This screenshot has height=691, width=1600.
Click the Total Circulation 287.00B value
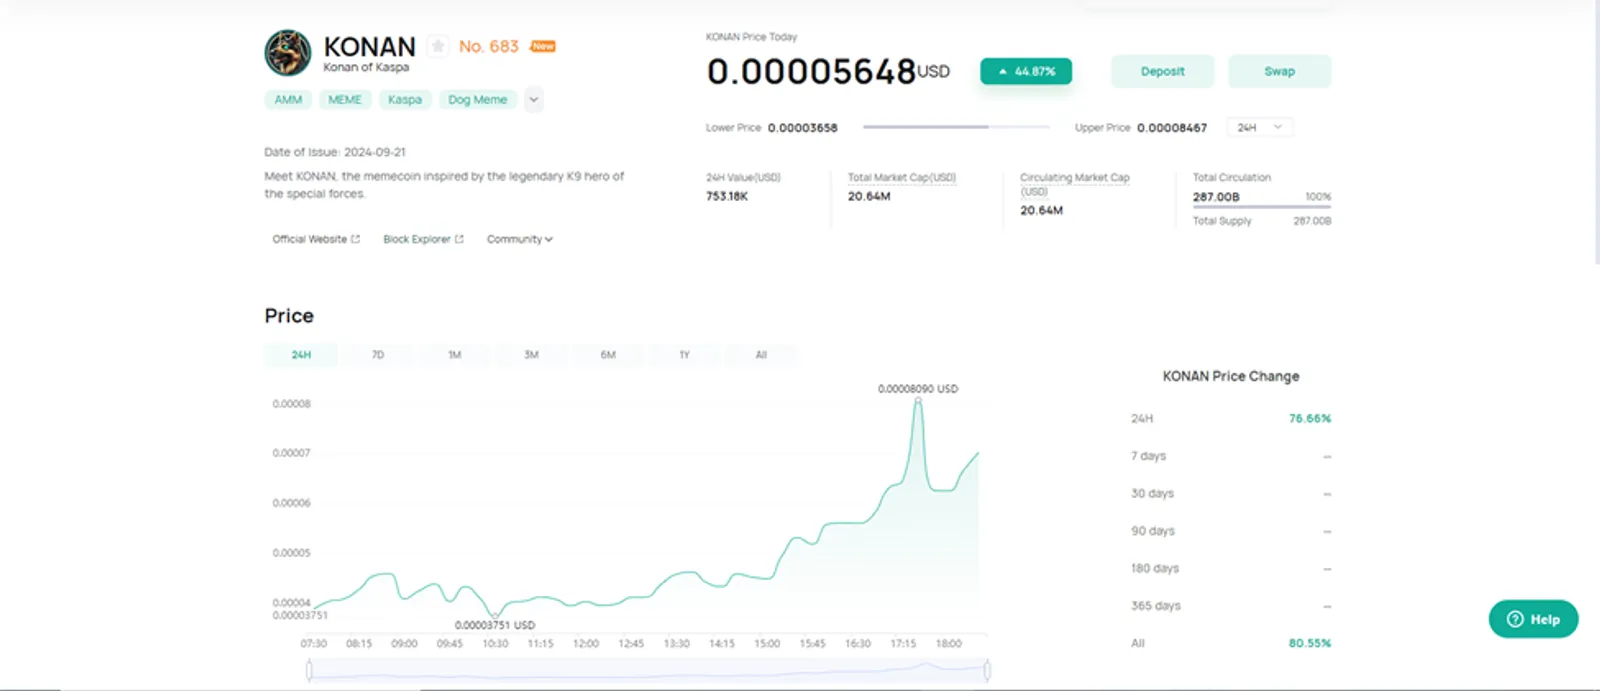click(x=1216, y=197)
